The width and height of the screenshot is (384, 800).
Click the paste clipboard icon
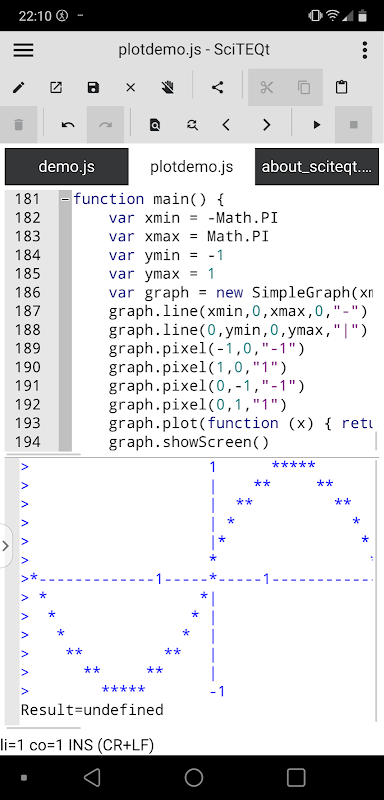point(341,88)
